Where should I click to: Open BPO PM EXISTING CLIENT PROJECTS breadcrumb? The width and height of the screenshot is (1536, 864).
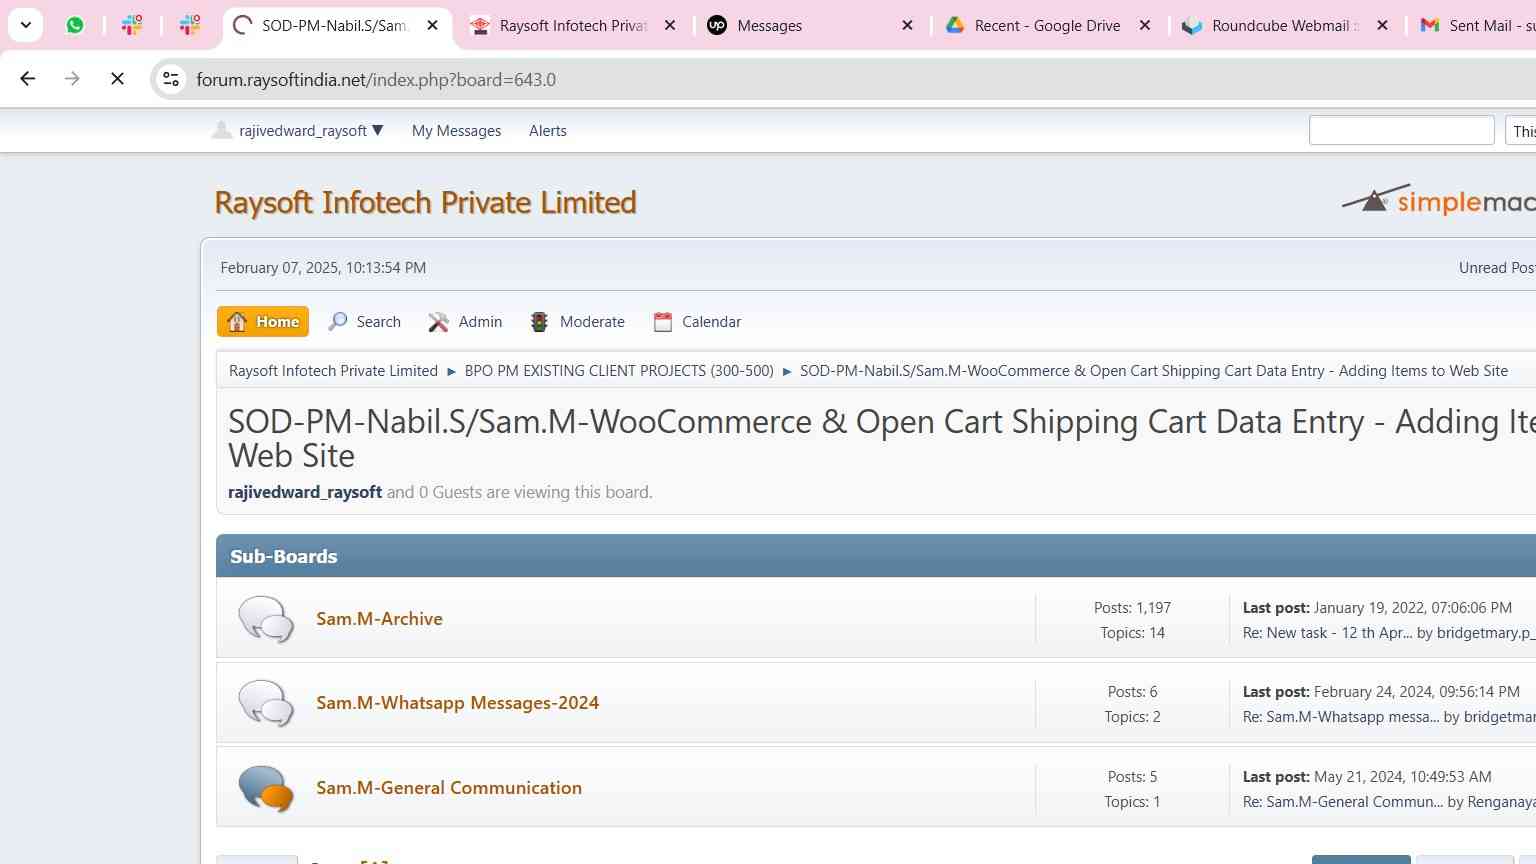(x=619, y=371)
